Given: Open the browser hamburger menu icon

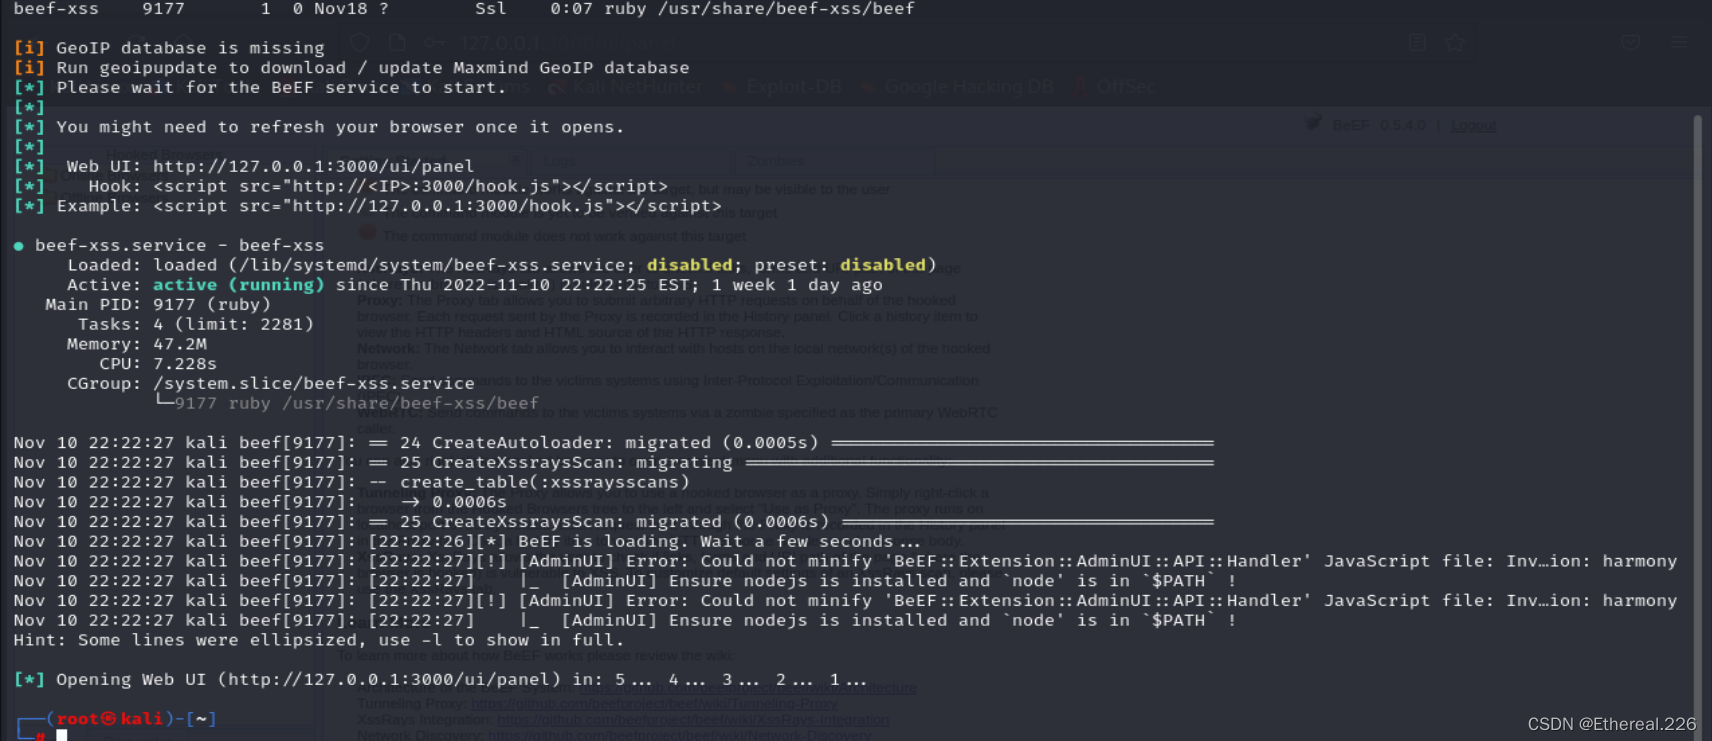Looking at the screenshot, I should click(1679, 43).
